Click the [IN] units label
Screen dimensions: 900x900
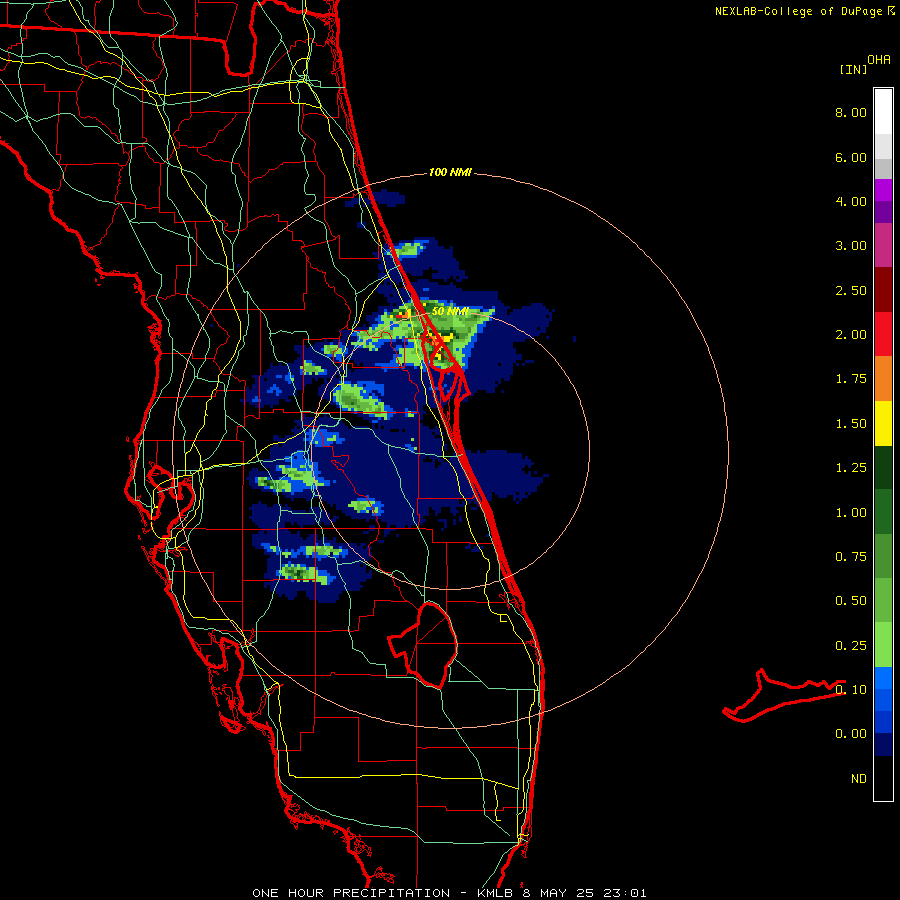(853, 69)
